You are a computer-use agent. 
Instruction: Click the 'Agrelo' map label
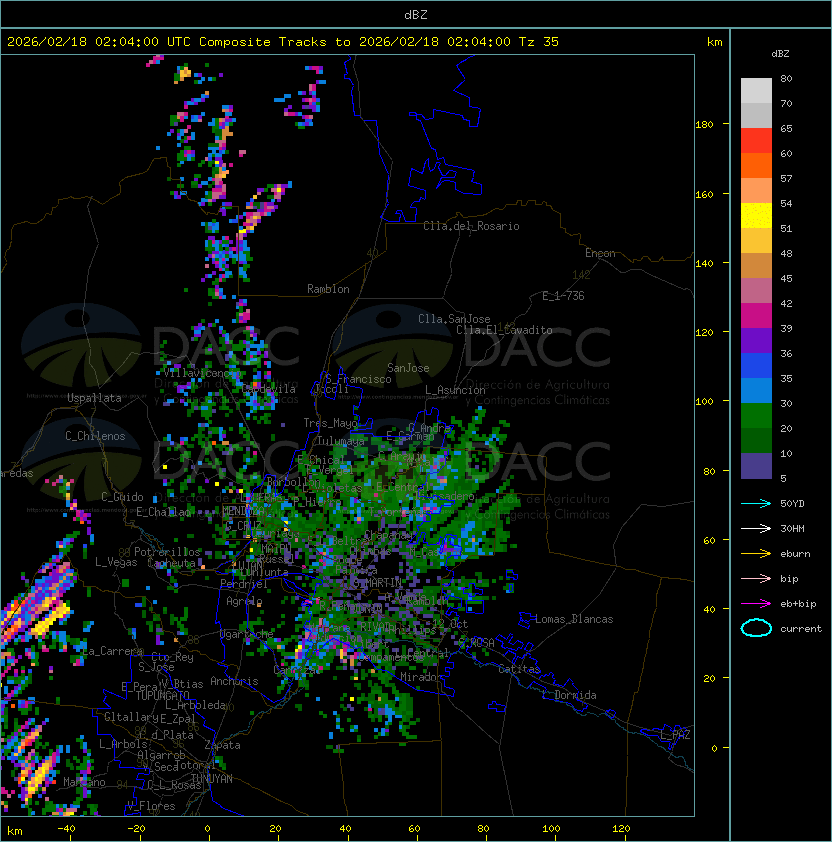pos(244,601)
